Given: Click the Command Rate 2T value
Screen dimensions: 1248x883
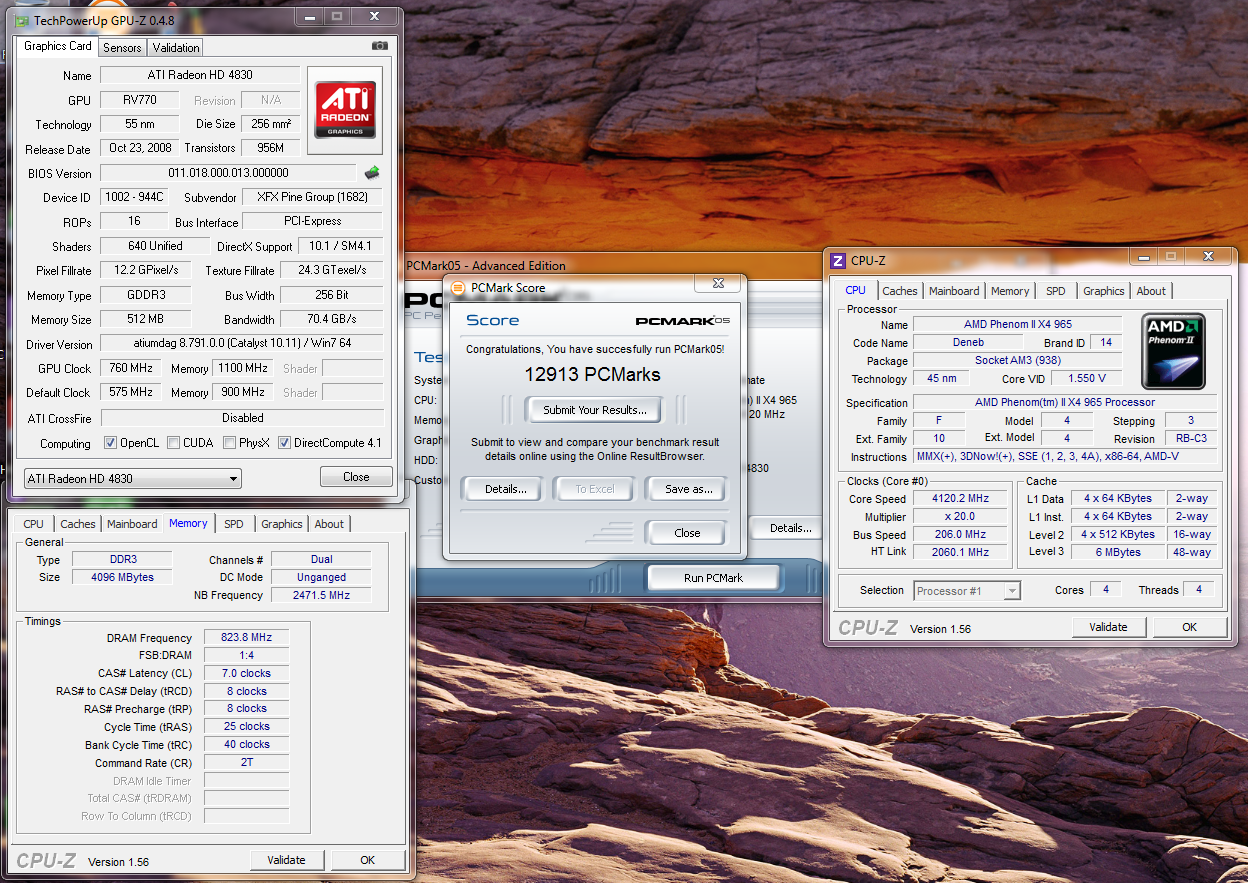Looking at the screenshot, I should 247,763.
